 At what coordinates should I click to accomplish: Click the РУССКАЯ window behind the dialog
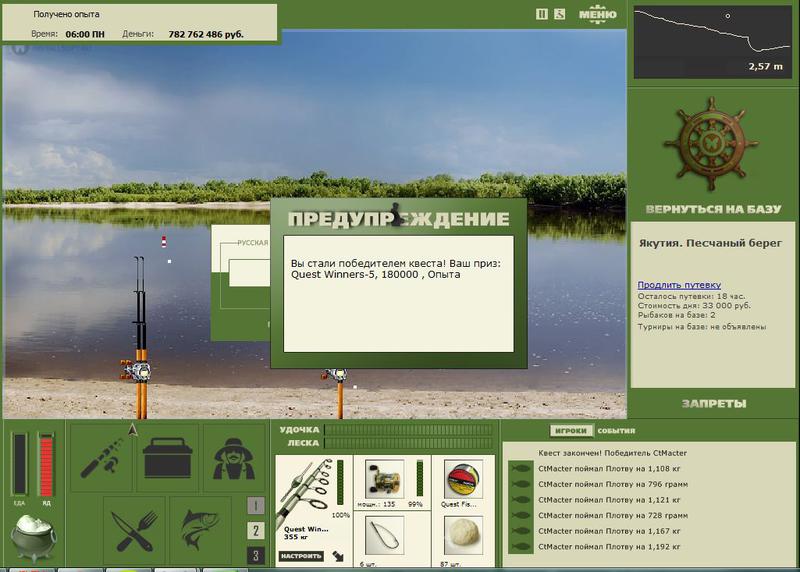pyautogui.click(x=241, y=282)
